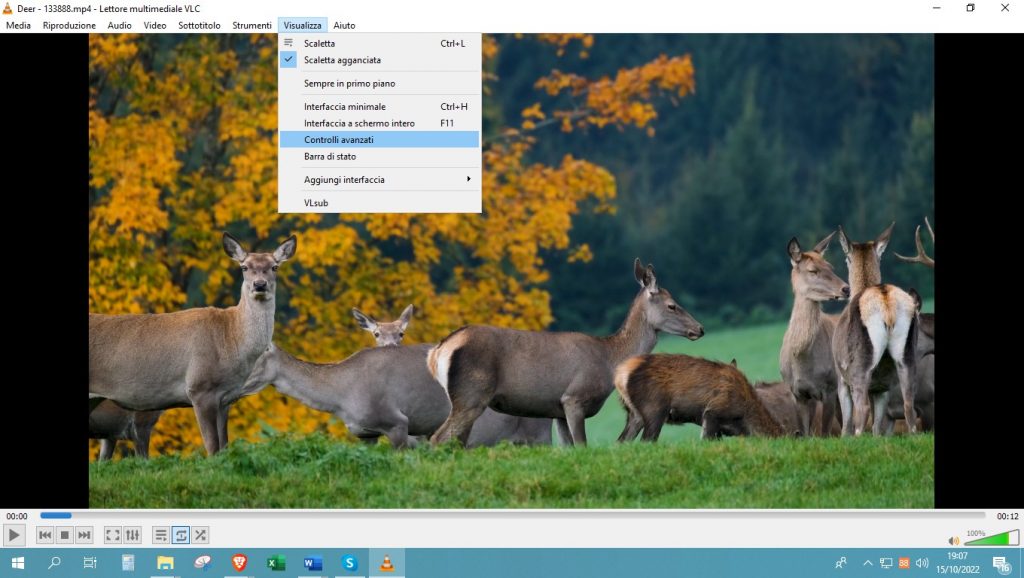Mute audio via speaker icon
The image size is (1024, 578).
[953, 541]
